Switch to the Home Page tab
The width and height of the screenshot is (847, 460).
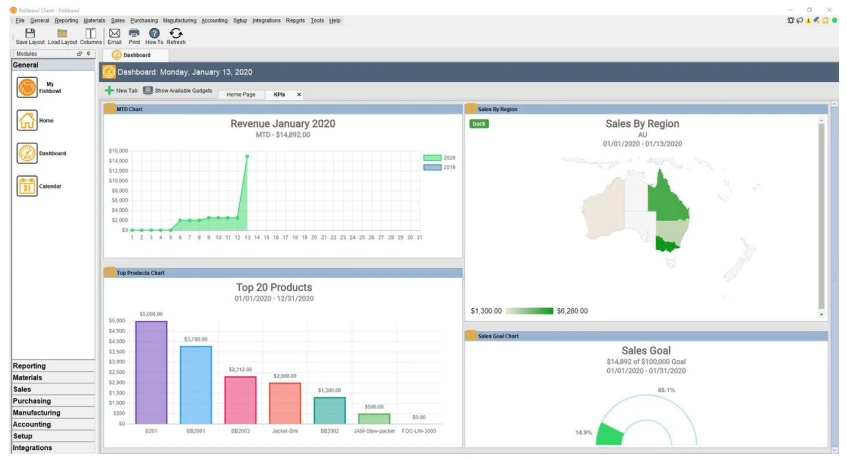(240, 94)
